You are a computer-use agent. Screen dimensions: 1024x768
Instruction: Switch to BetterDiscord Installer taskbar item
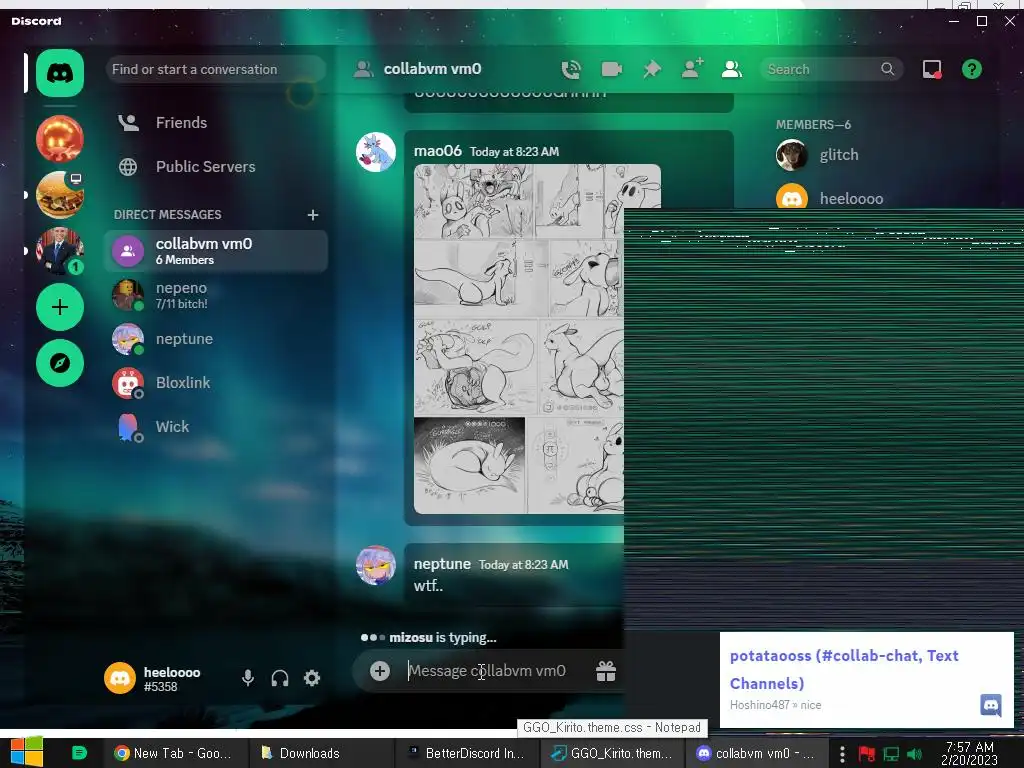point(467,753)
